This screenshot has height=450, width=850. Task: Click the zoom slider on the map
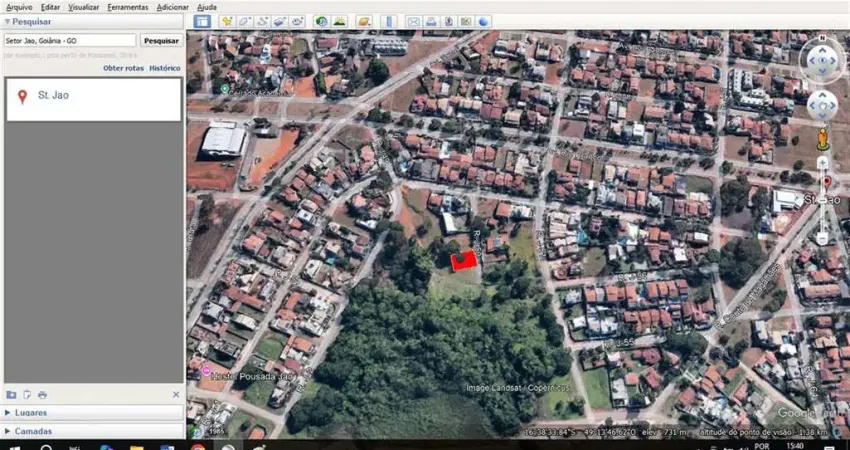coord(822,200)
